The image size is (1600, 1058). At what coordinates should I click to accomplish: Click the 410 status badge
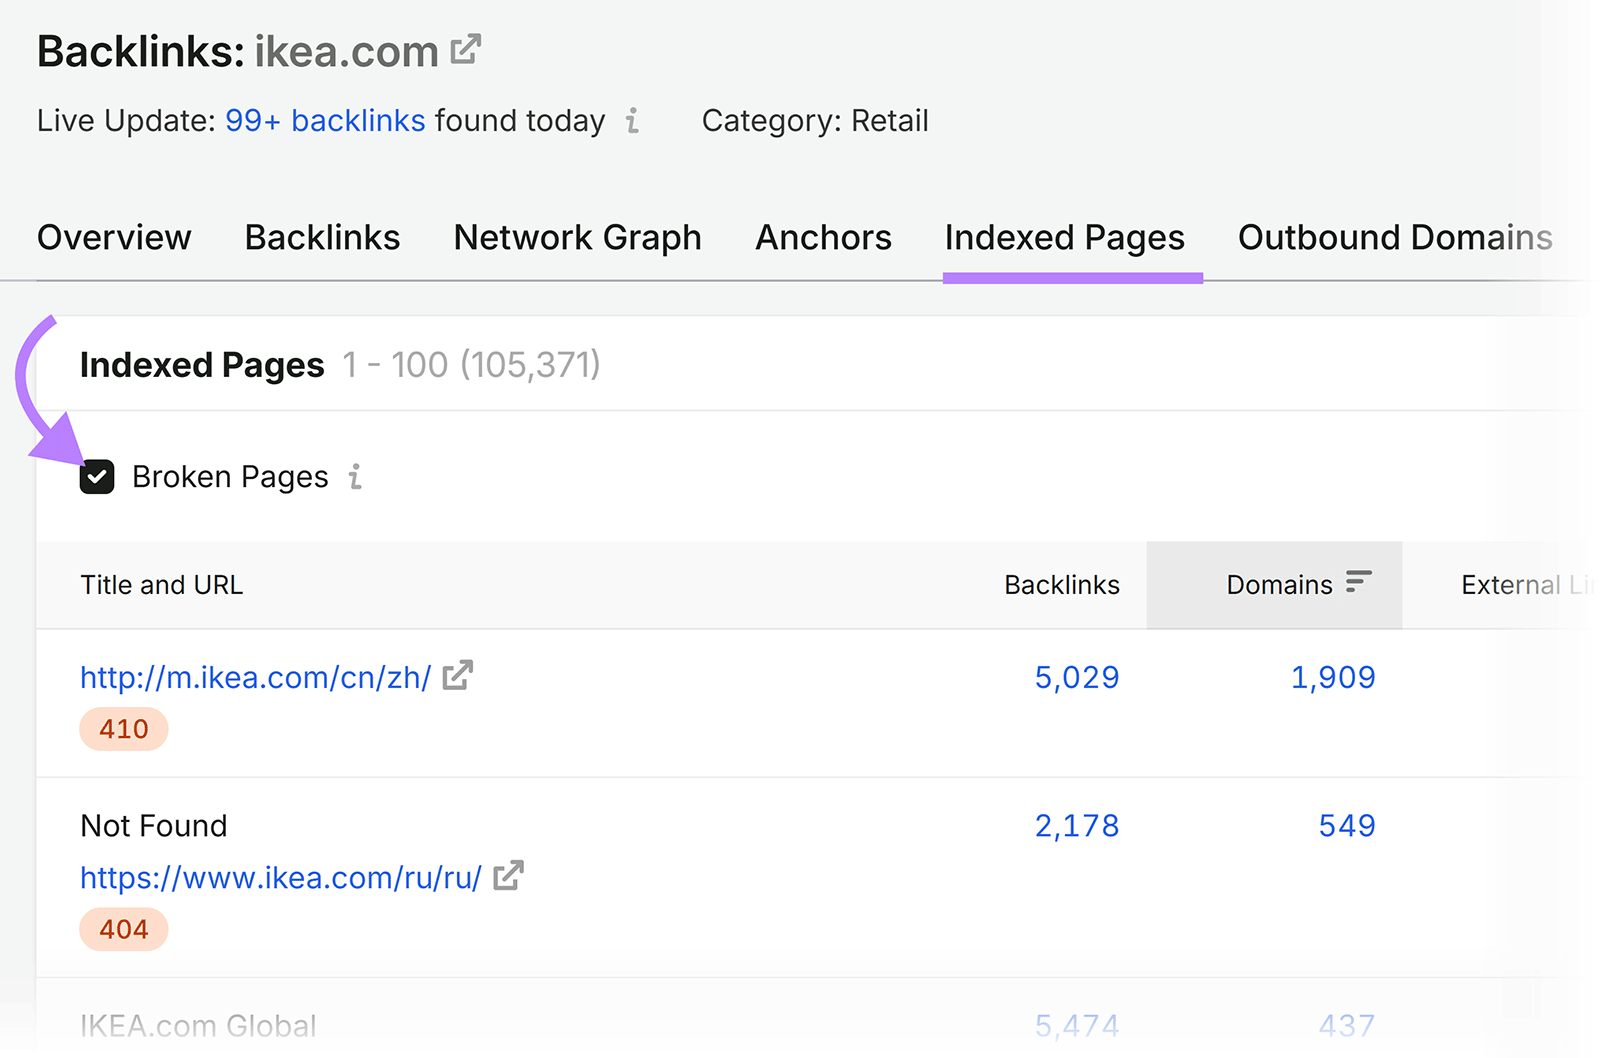pyautogui.click(x=124, y=729)
